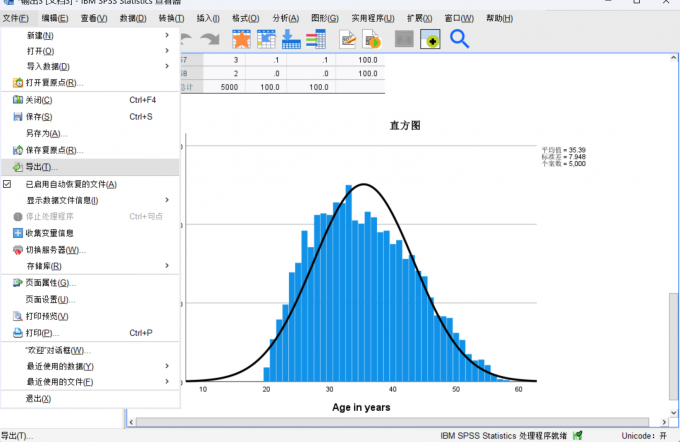Open the 格式(O) menu

[x=245, y=18]
